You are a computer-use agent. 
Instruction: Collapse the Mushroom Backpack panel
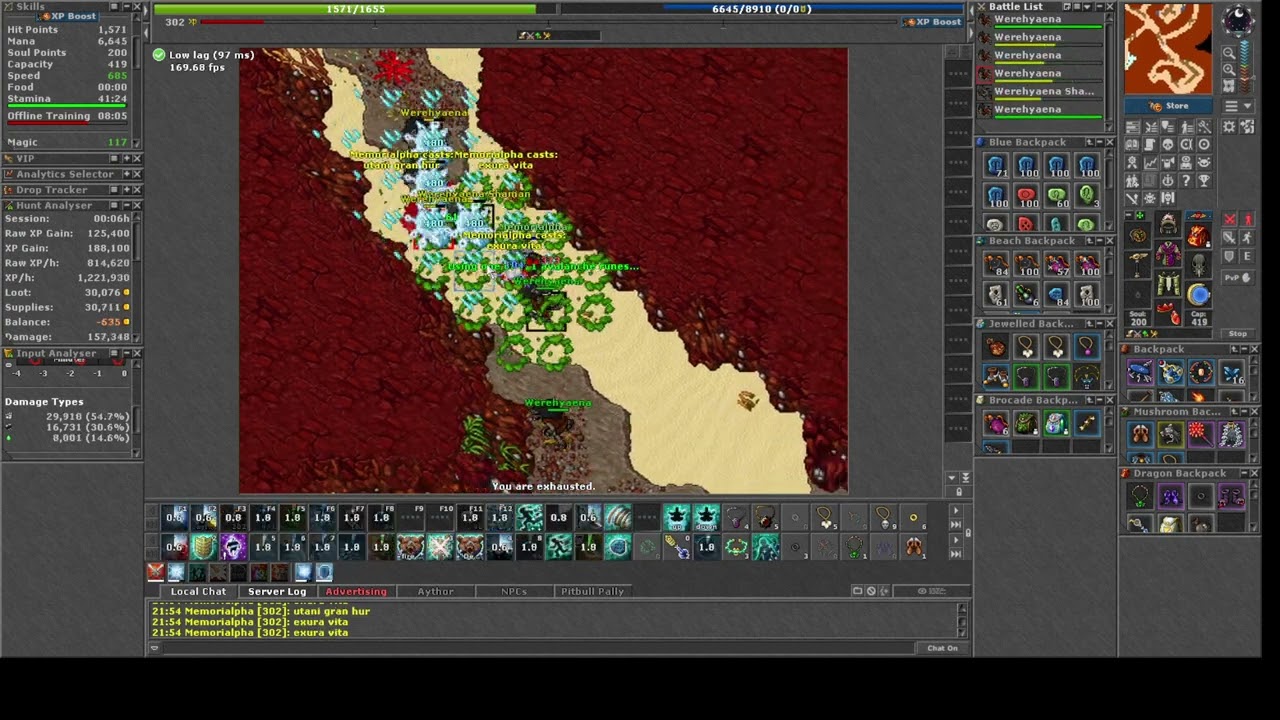point(1244,411)
